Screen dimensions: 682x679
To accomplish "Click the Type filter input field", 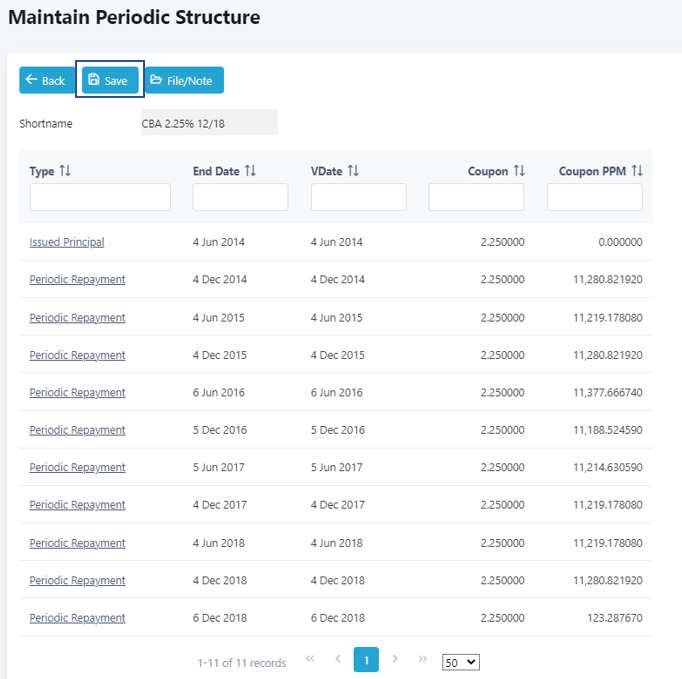I will click(100, 197).
